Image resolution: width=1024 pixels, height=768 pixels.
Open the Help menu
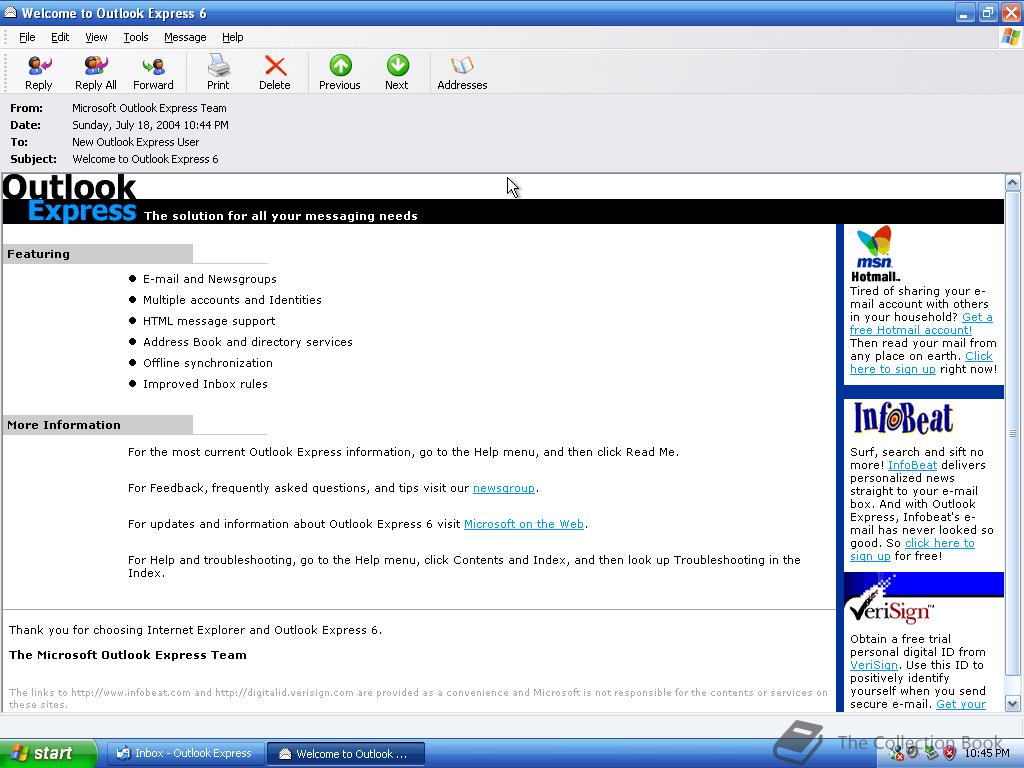pyautogui.click(x=232, y=37)
